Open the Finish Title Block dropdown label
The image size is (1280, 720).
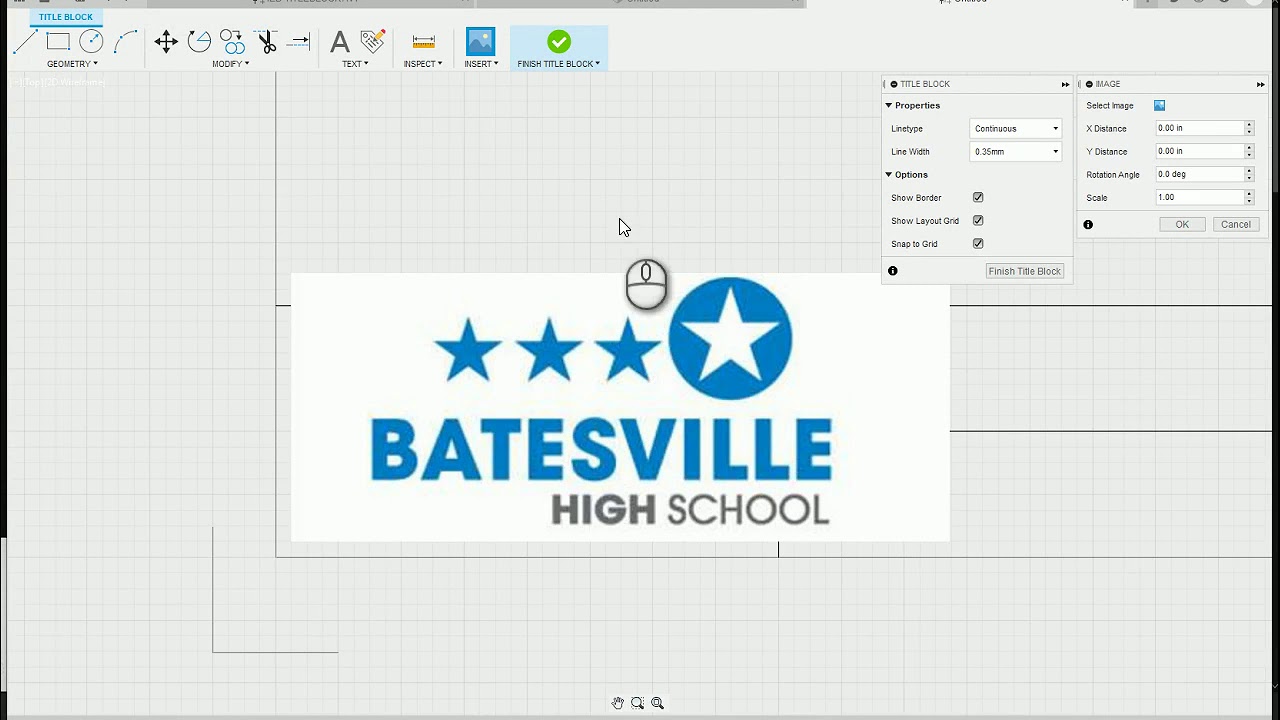pos(559,64)
